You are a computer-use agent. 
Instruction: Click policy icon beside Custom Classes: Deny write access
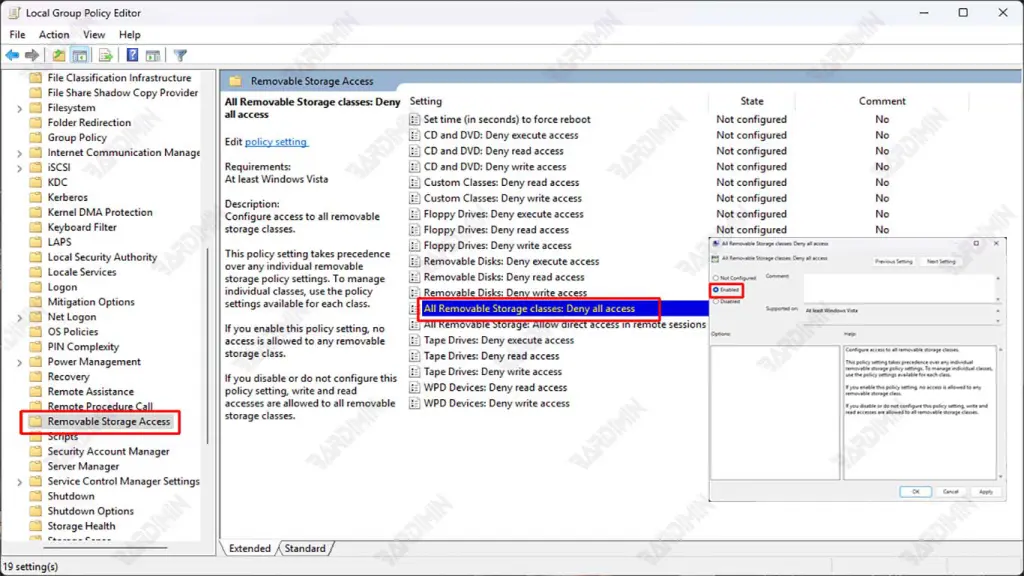pos(415,198)
